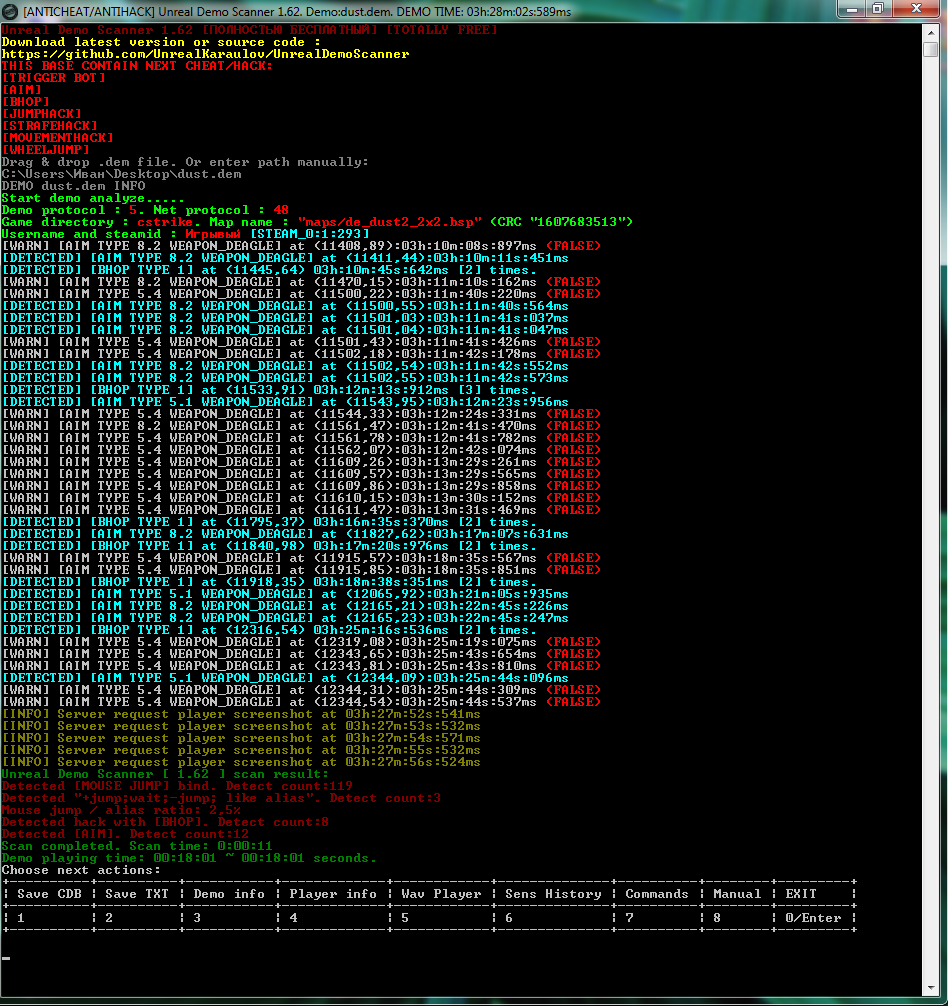Click the "Desktop\dust.dem" file path line
Screen dimensions: 948x1006
[x=121, y=174]
